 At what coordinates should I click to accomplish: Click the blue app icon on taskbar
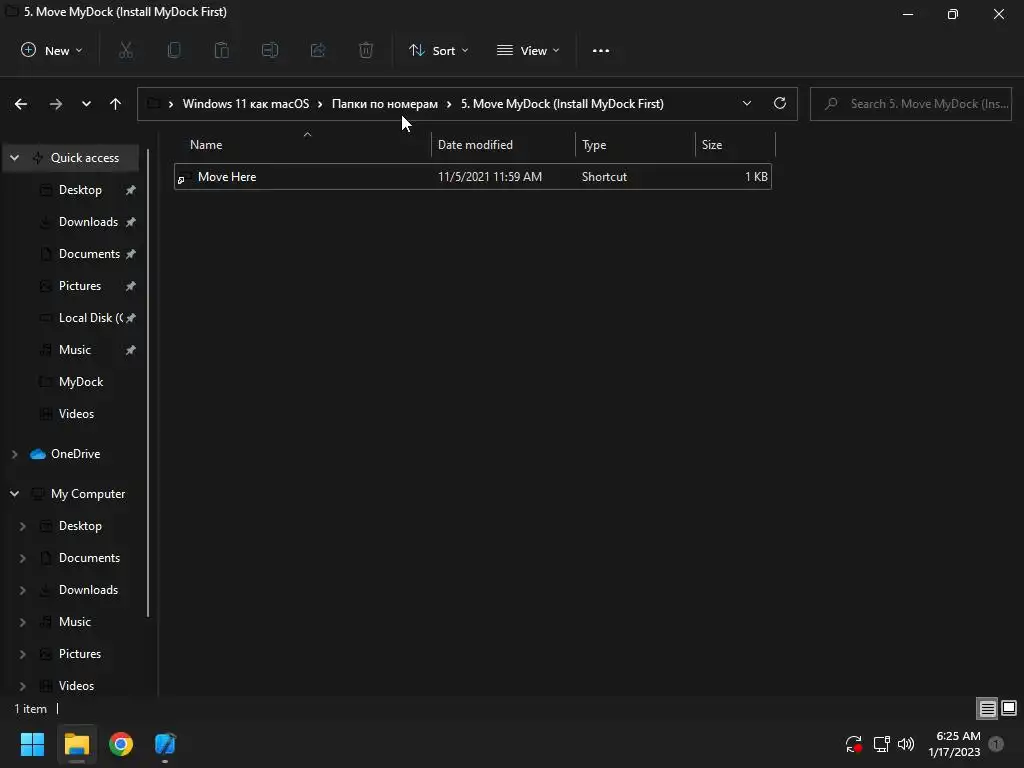coord(165,744)
